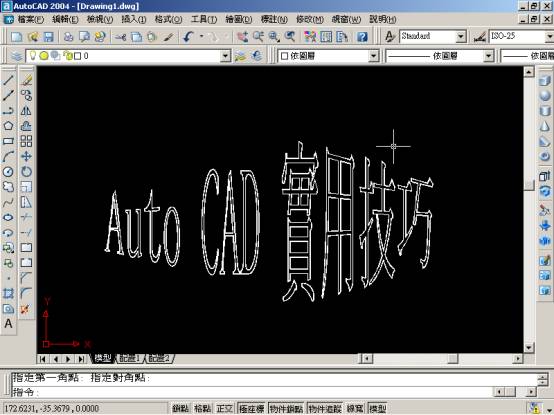This screenshot has width=554, height=415.
Task: Open the Standard text style dropdown
Action: [x=460, y=36]
